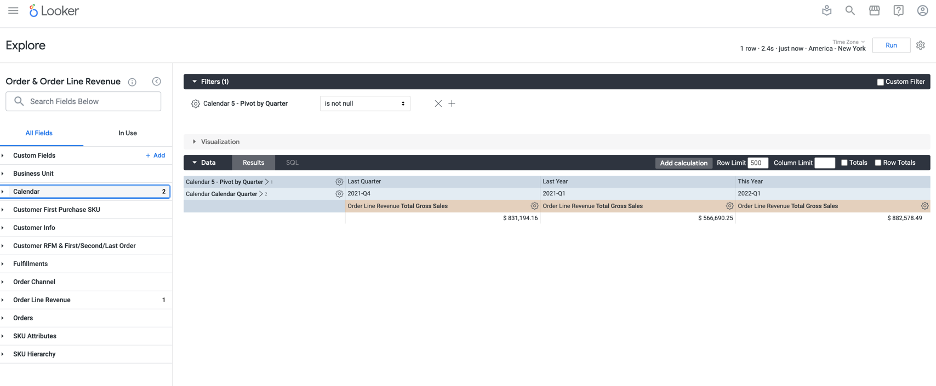Check the Row Totals checkbox

click(878, 162)
